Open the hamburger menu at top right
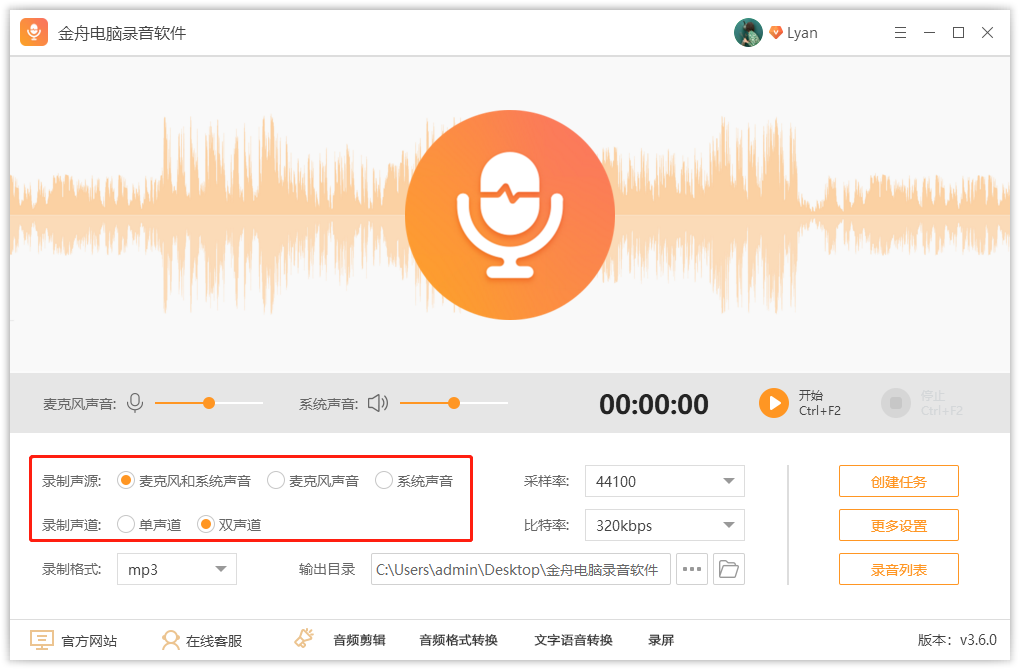The image size is (1020, 670). [899, 31]
